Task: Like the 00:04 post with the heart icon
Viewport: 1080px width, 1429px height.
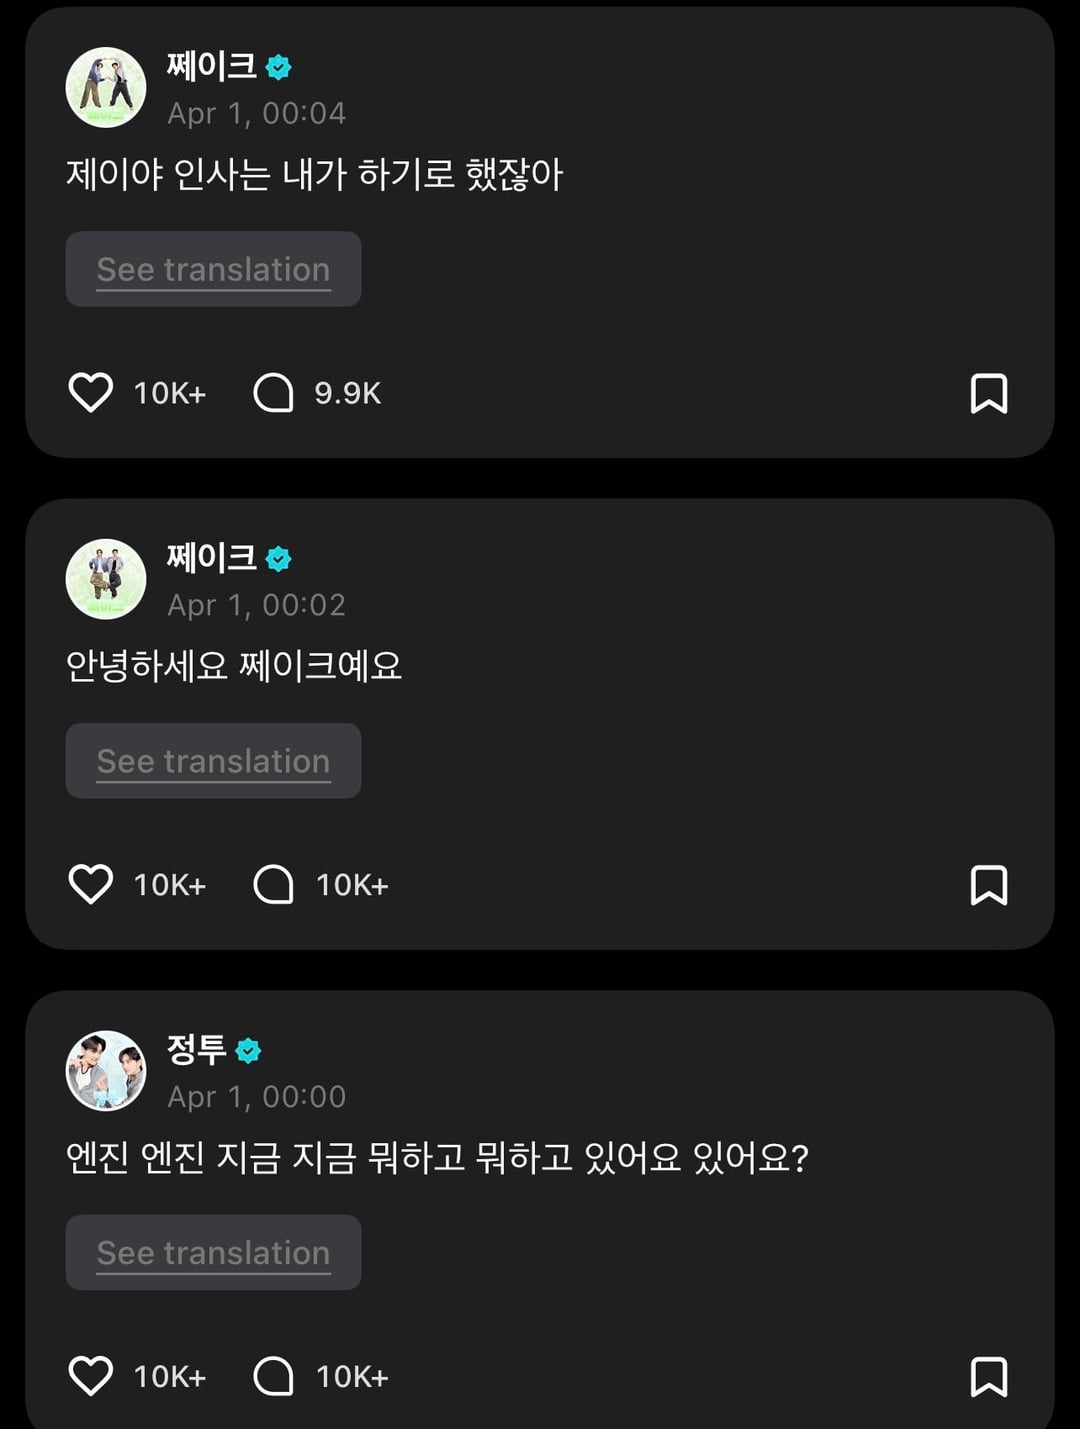Action: tap(90, 393)
